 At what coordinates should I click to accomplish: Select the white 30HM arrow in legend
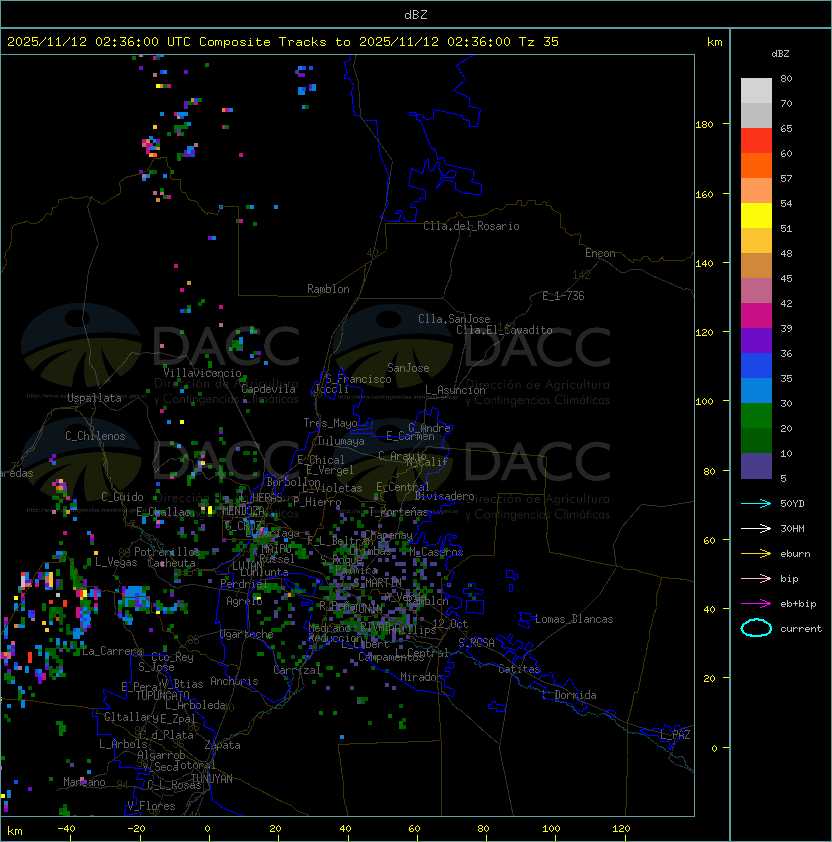pos(756,528)
